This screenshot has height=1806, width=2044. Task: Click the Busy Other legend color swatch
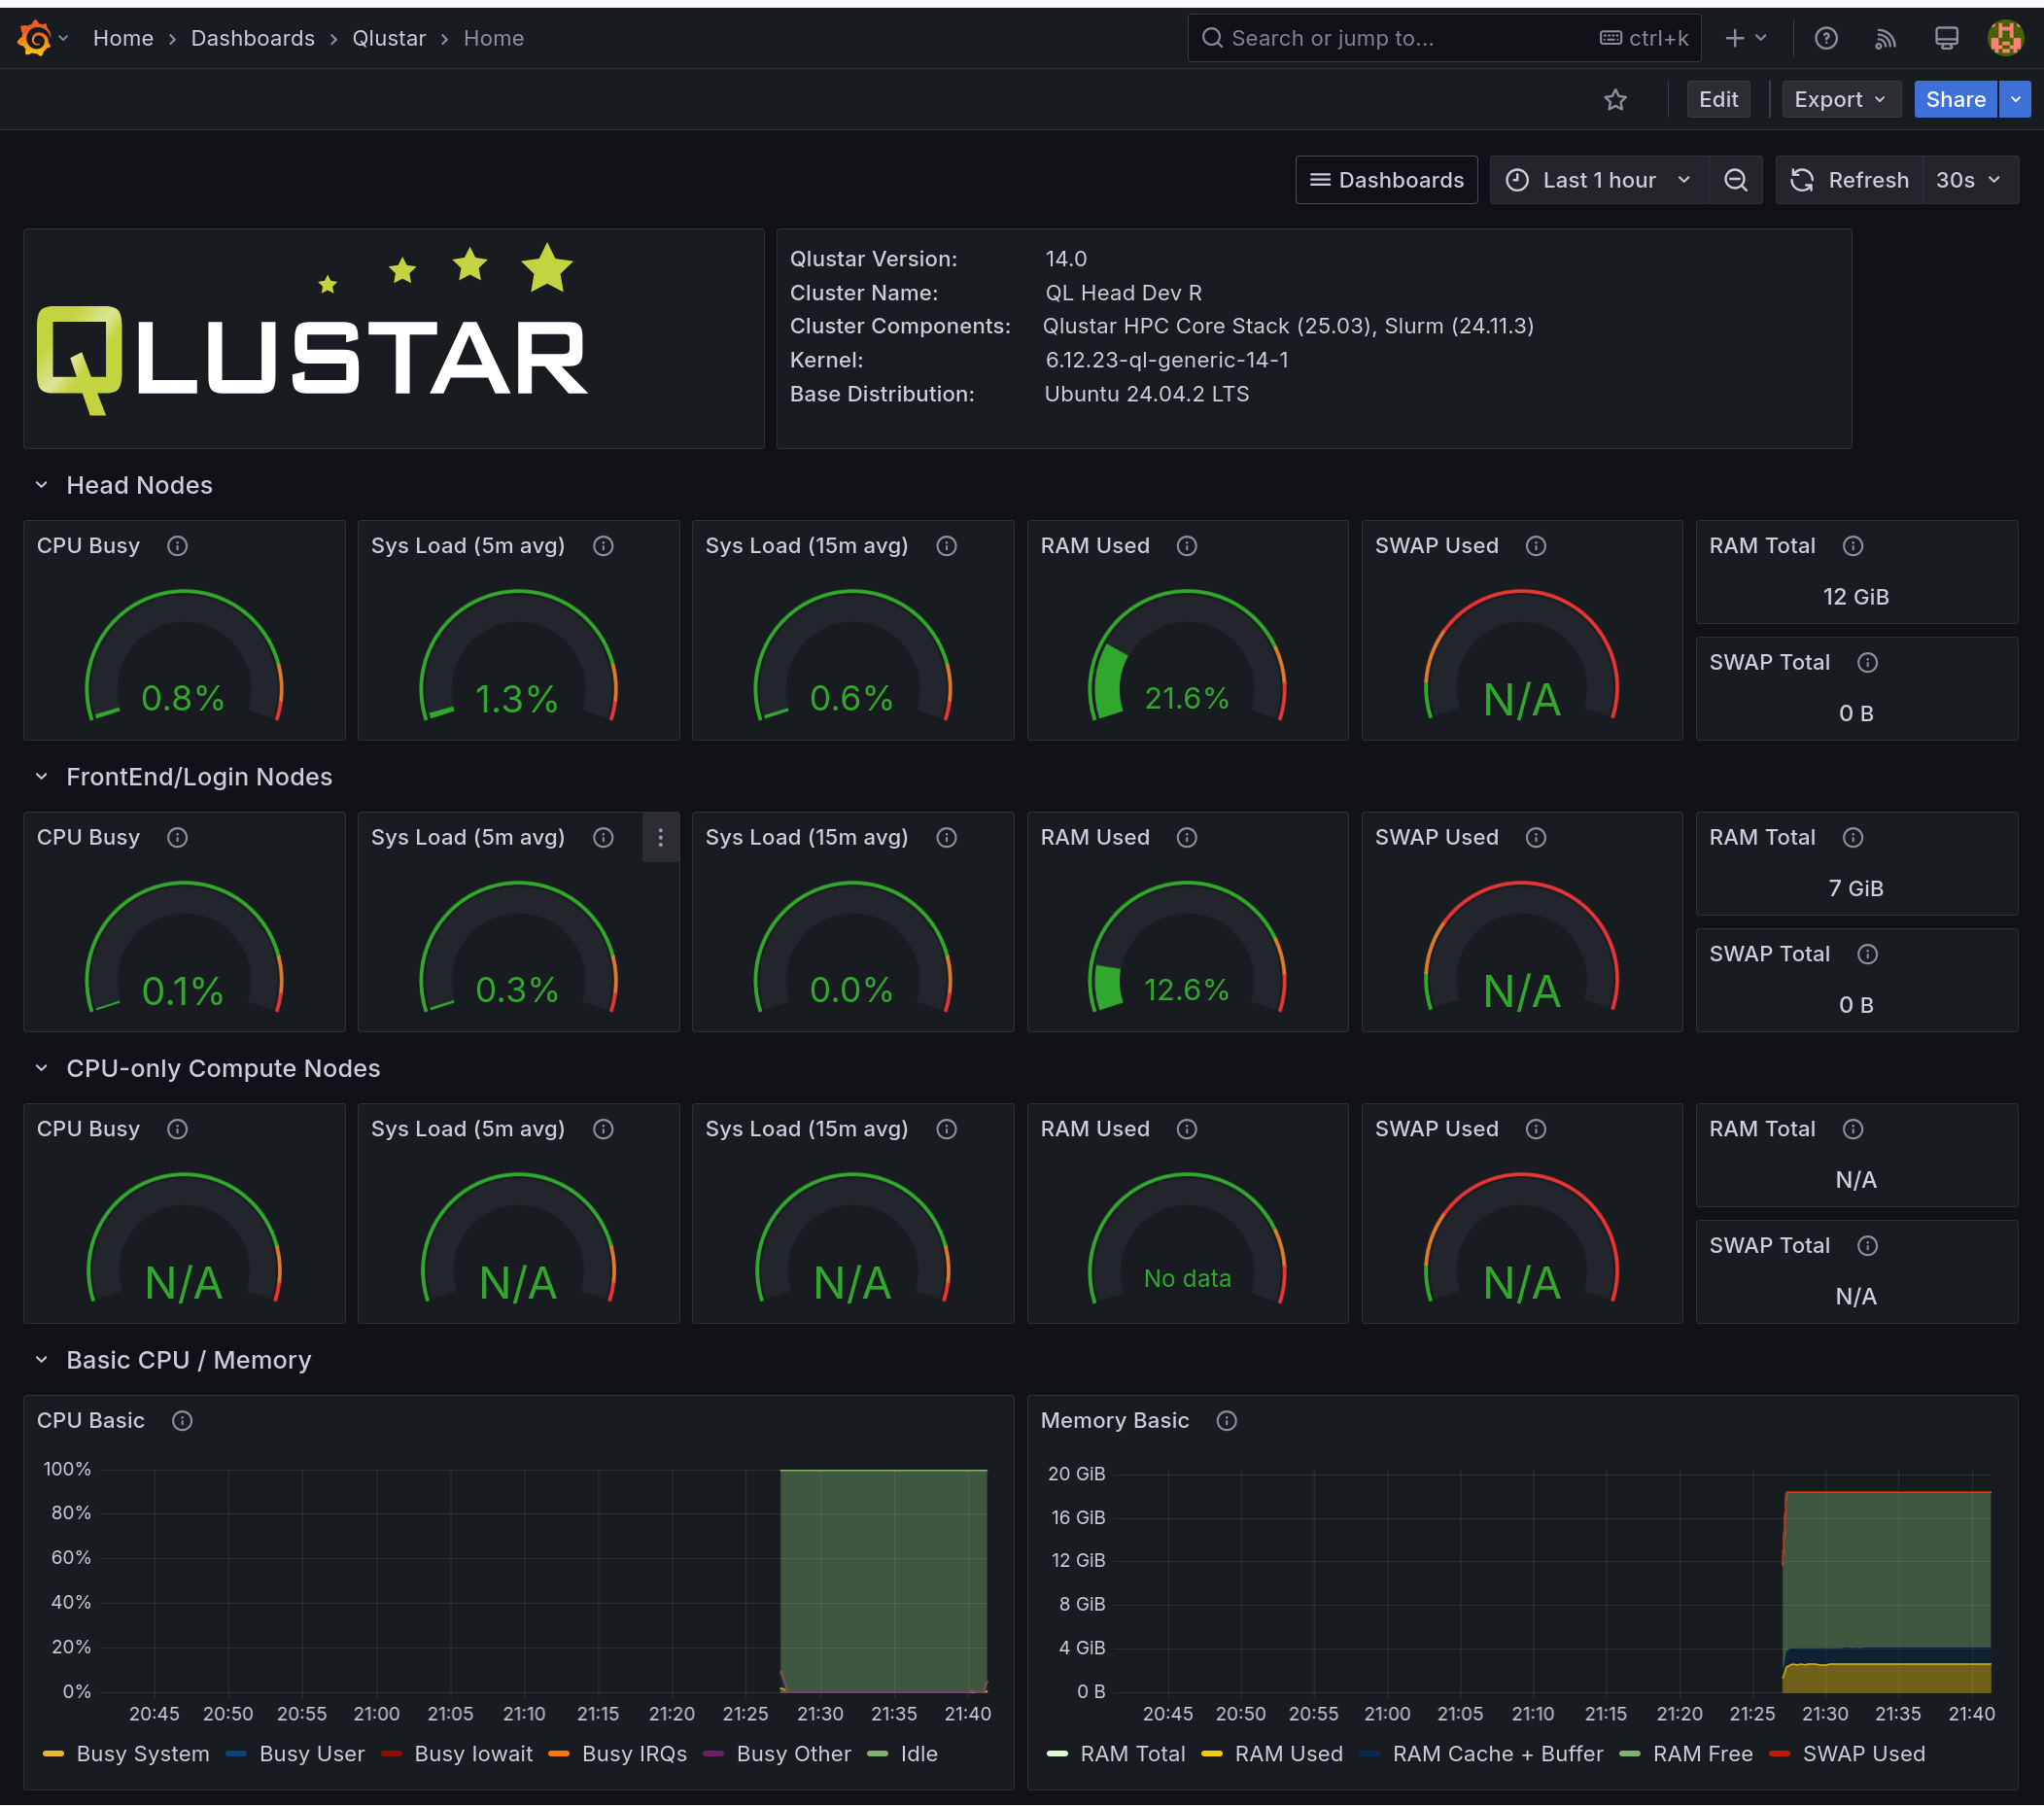[714, 1754]
